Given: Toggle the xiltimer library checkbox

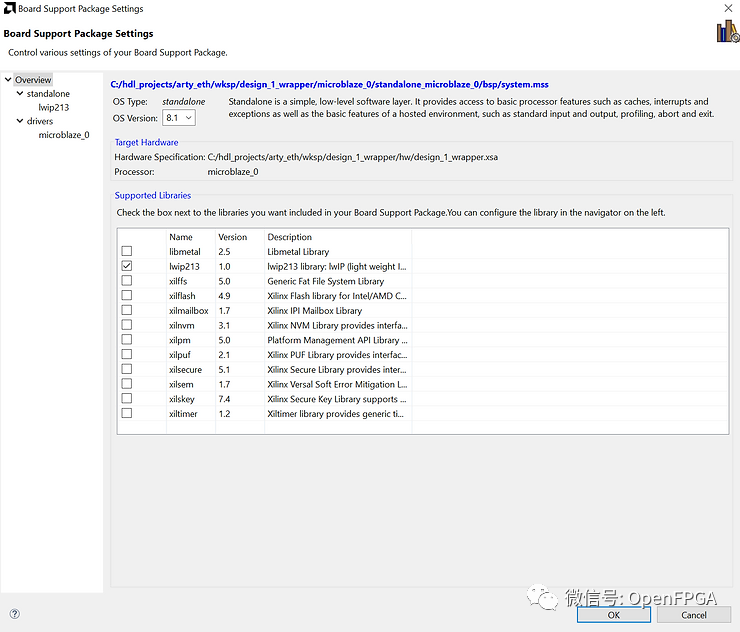Looking at the screenshot, I should coord(127,413).
